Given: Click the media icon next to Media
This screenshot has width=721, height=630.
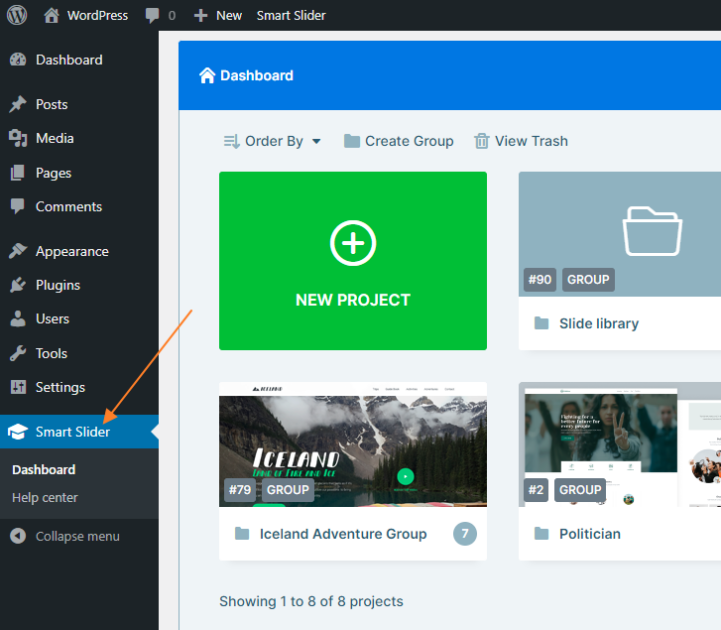Looking at the screenshot, I should click(18, 138).
